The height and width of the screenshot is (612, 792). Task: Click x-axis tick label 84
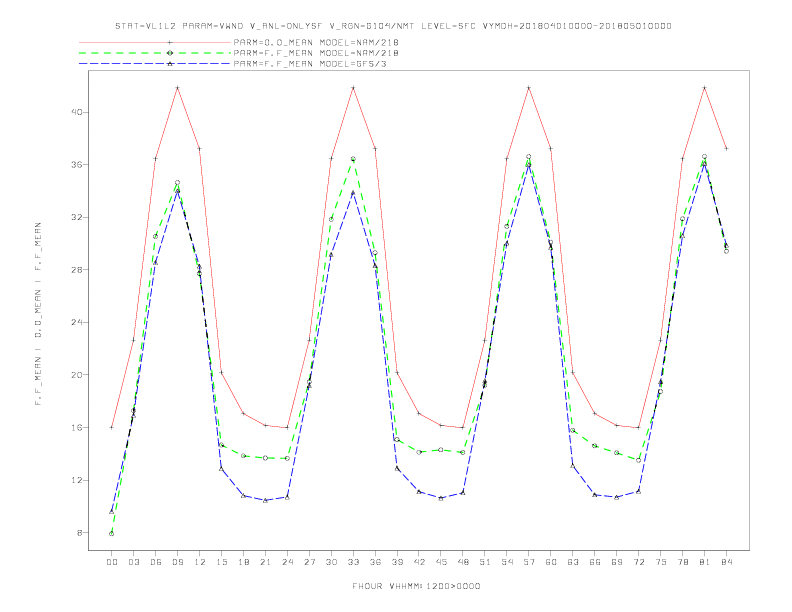click(x=726, y=562)
